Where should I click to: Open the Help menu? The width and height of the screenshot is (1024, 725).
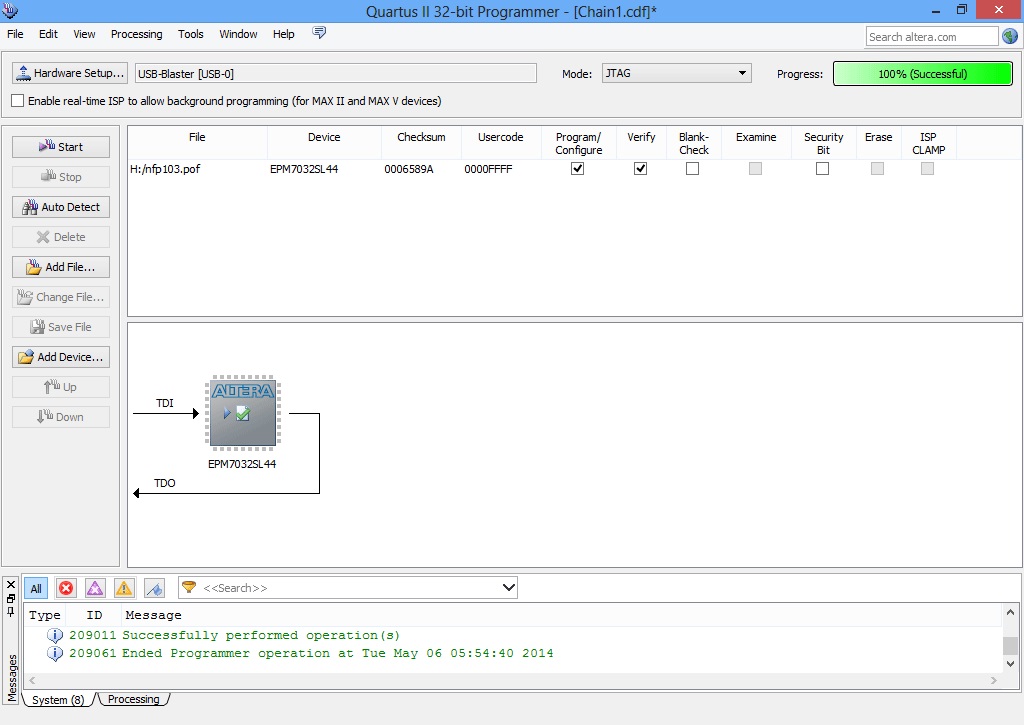click(283, 34)
